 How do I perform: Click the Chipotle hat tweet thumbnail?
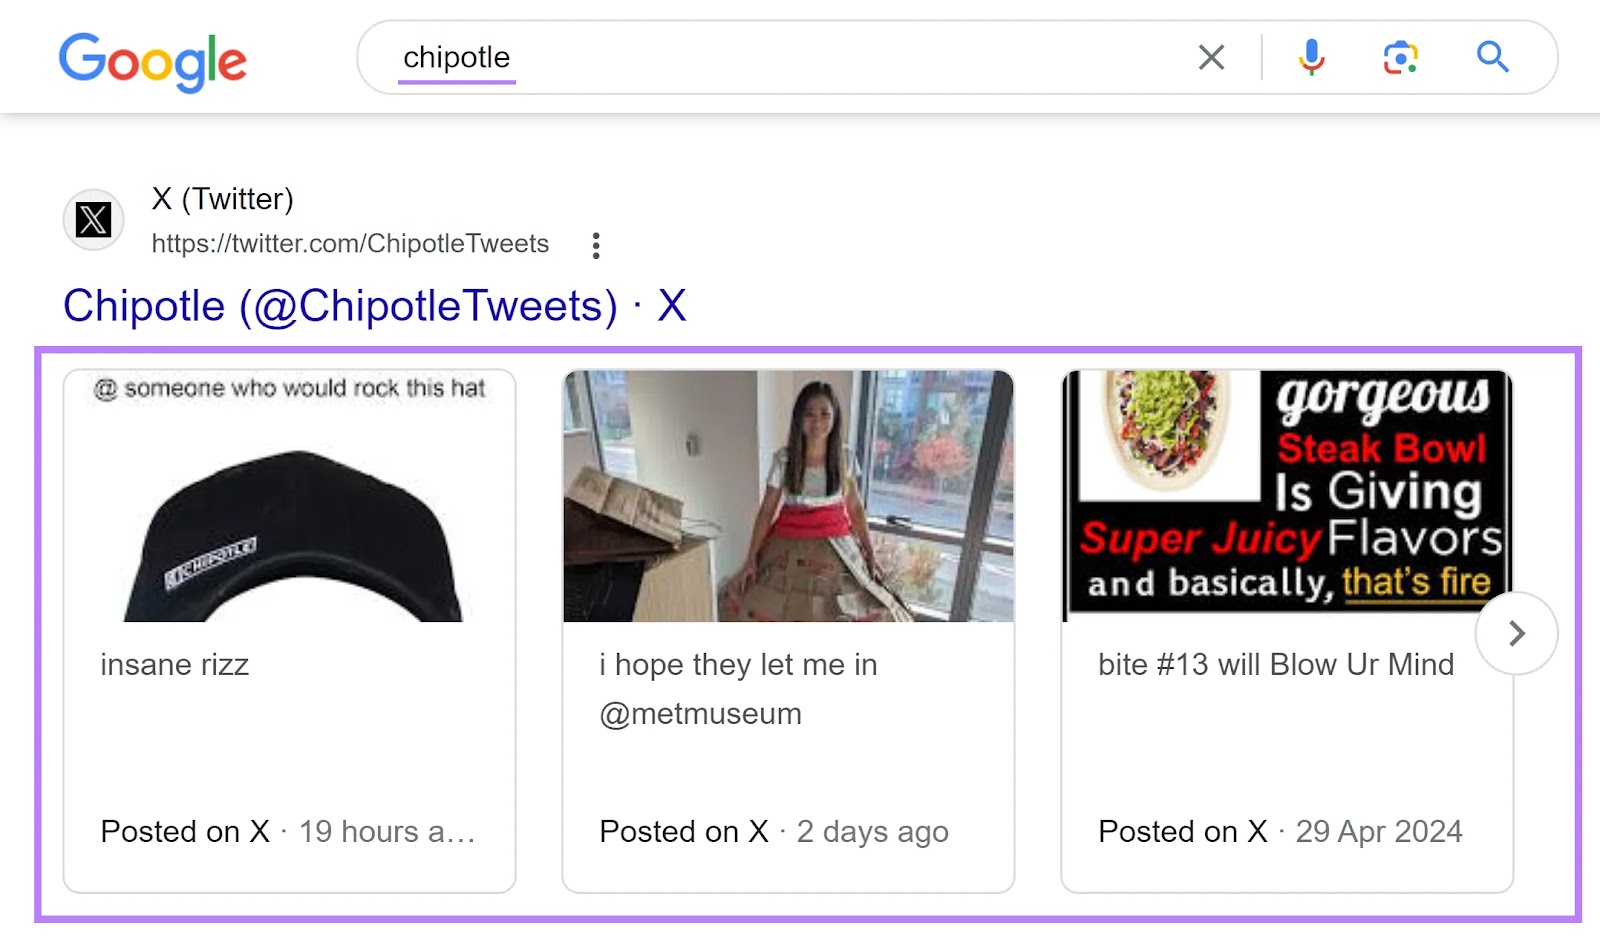click(289, 497)
